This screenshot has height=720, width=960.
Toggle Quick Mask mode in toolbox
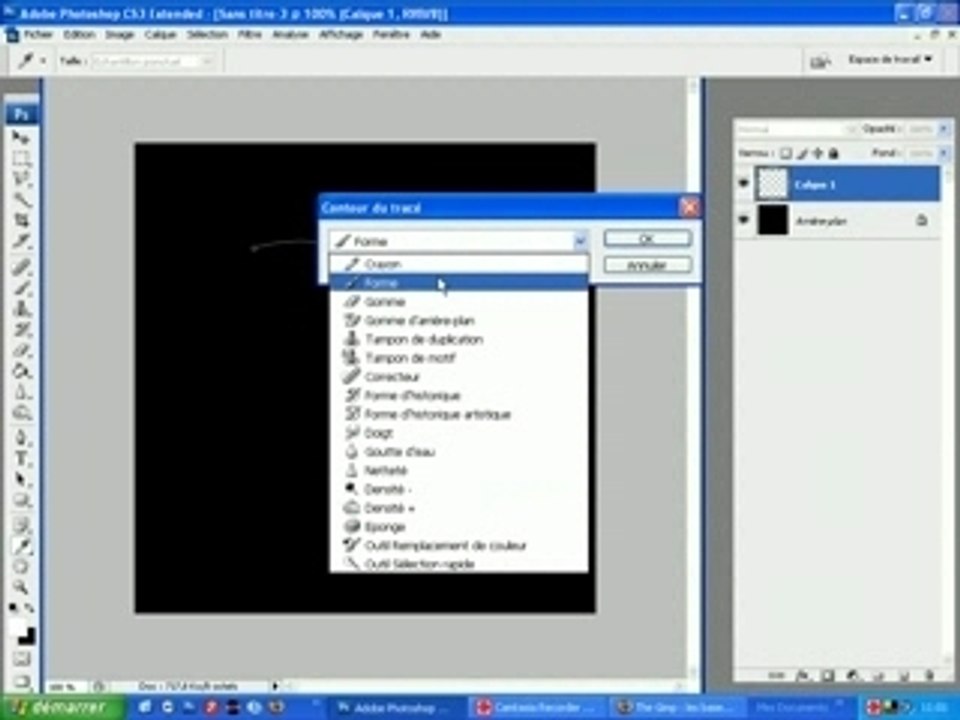click(x=21, y=659)
